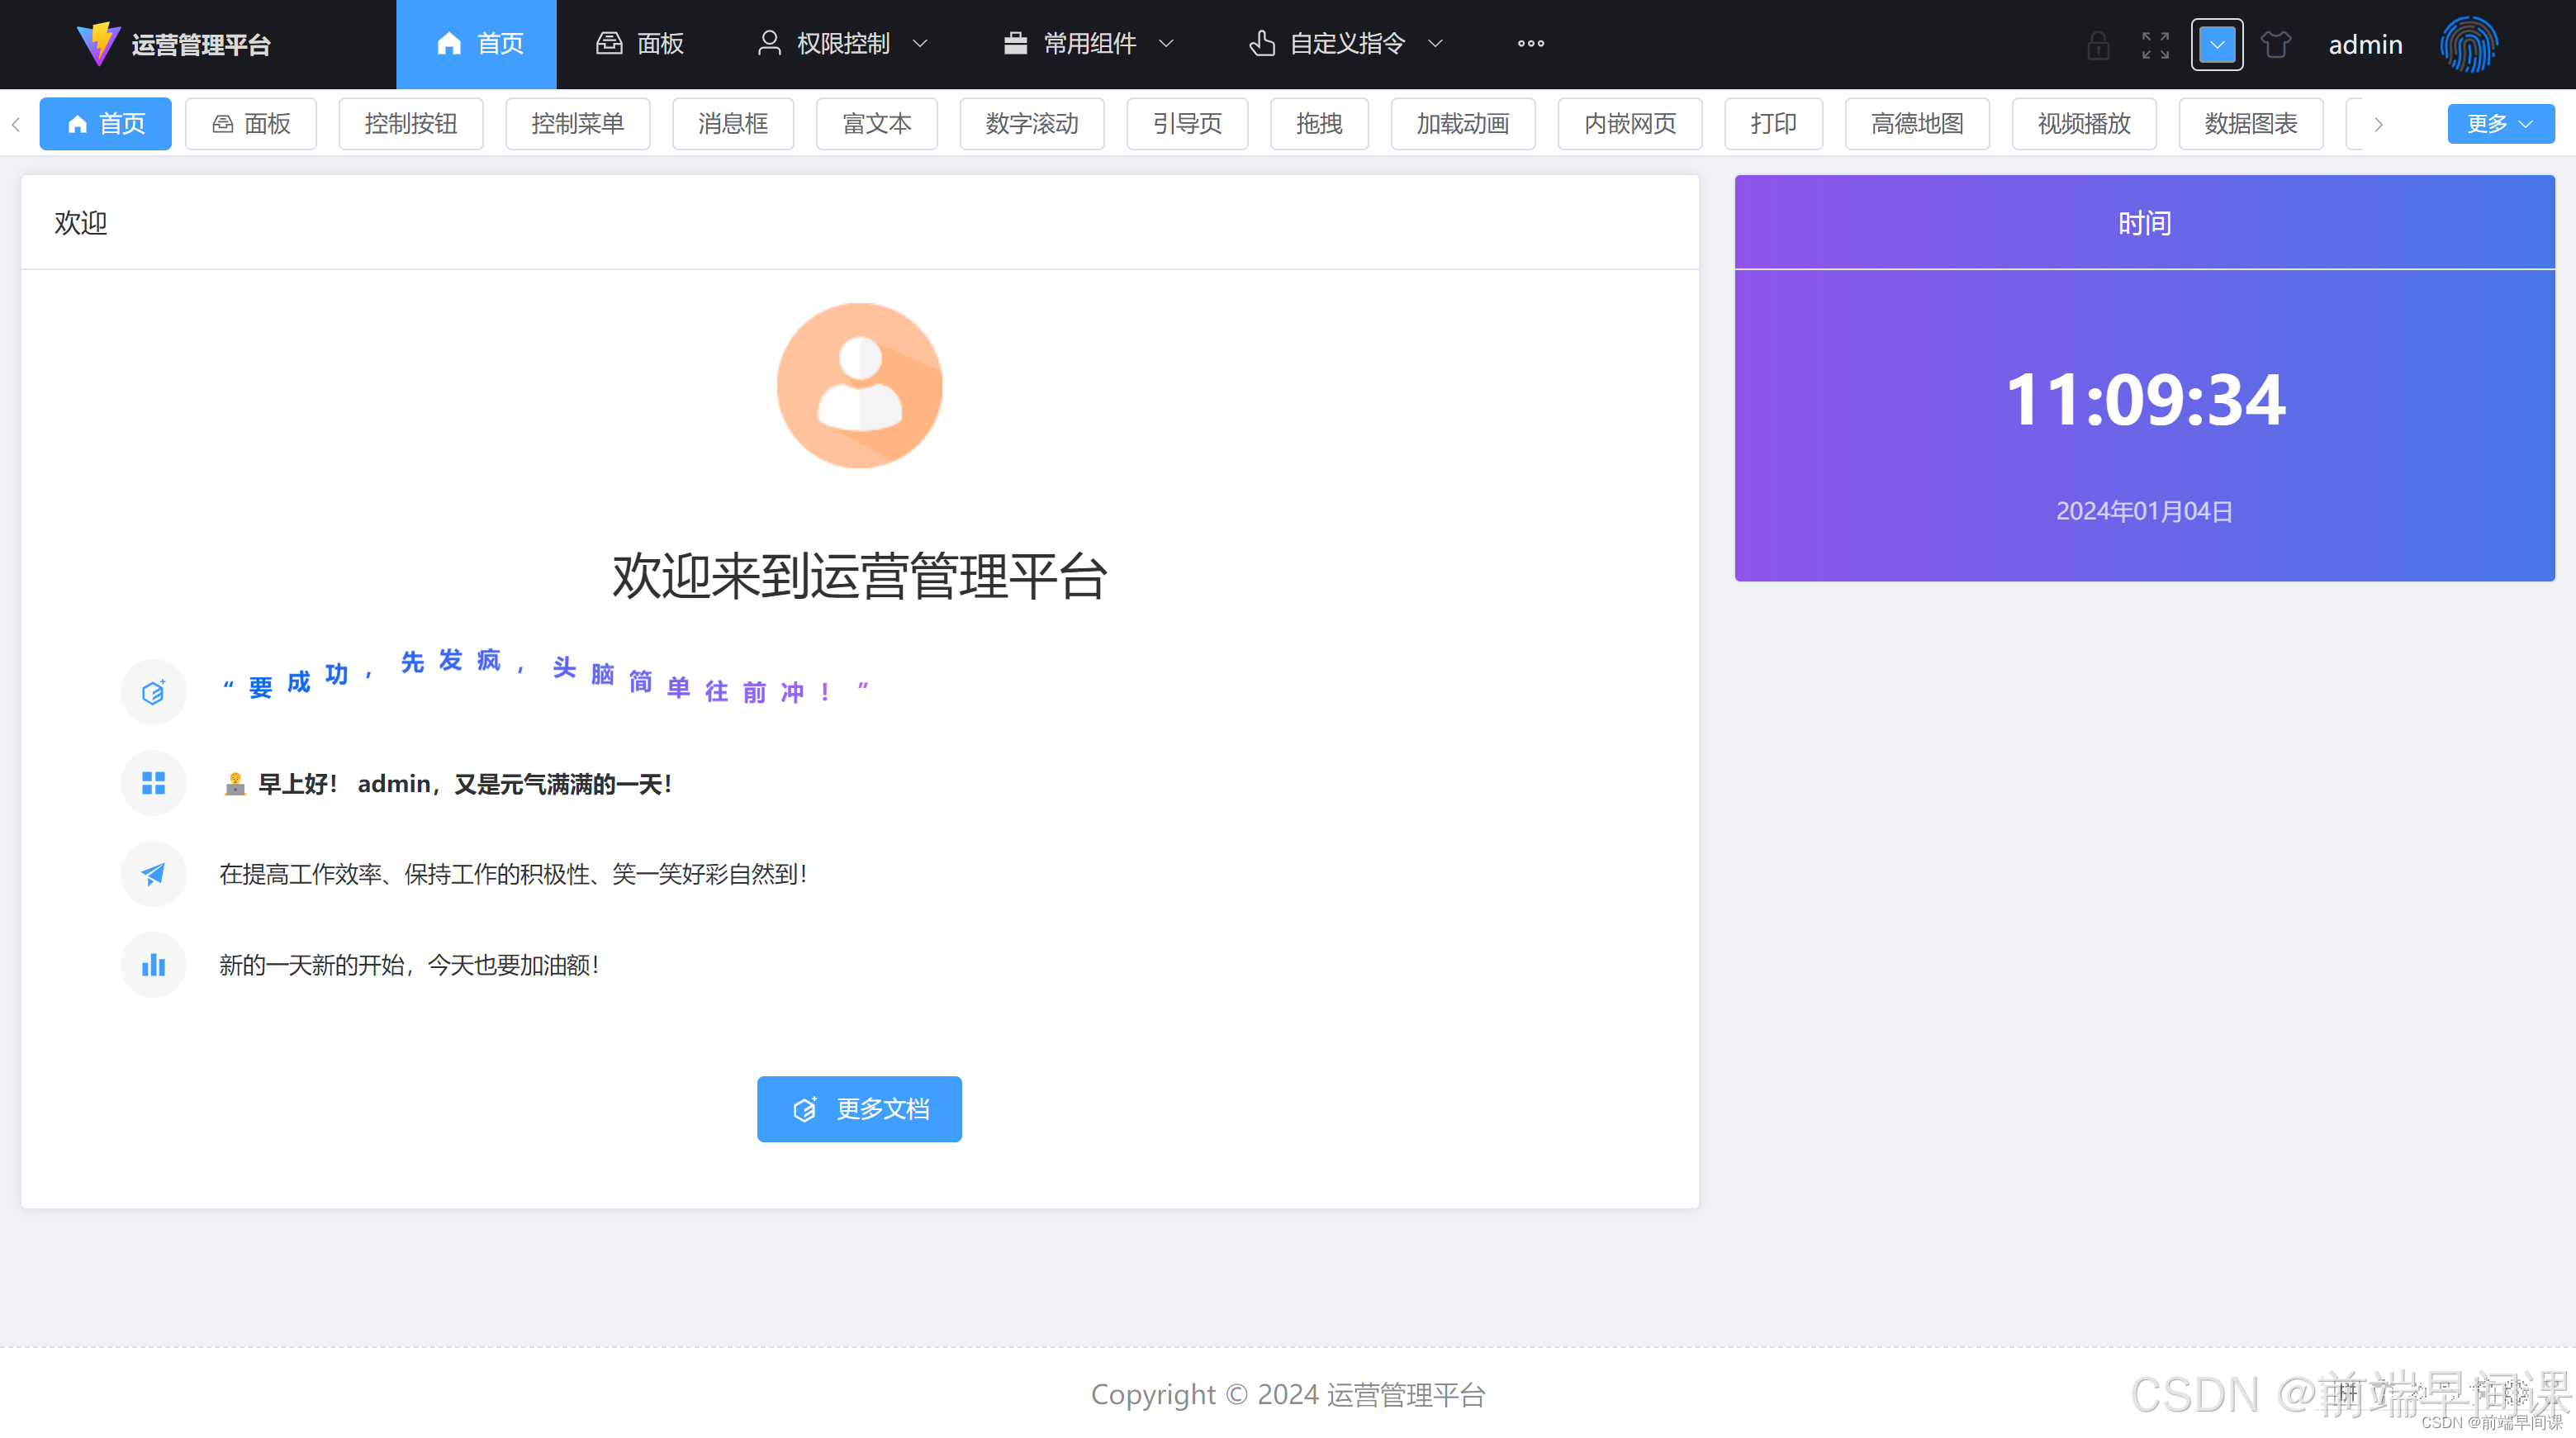
Task: Open the 加载动画 tab
Action: point(1463,124)
